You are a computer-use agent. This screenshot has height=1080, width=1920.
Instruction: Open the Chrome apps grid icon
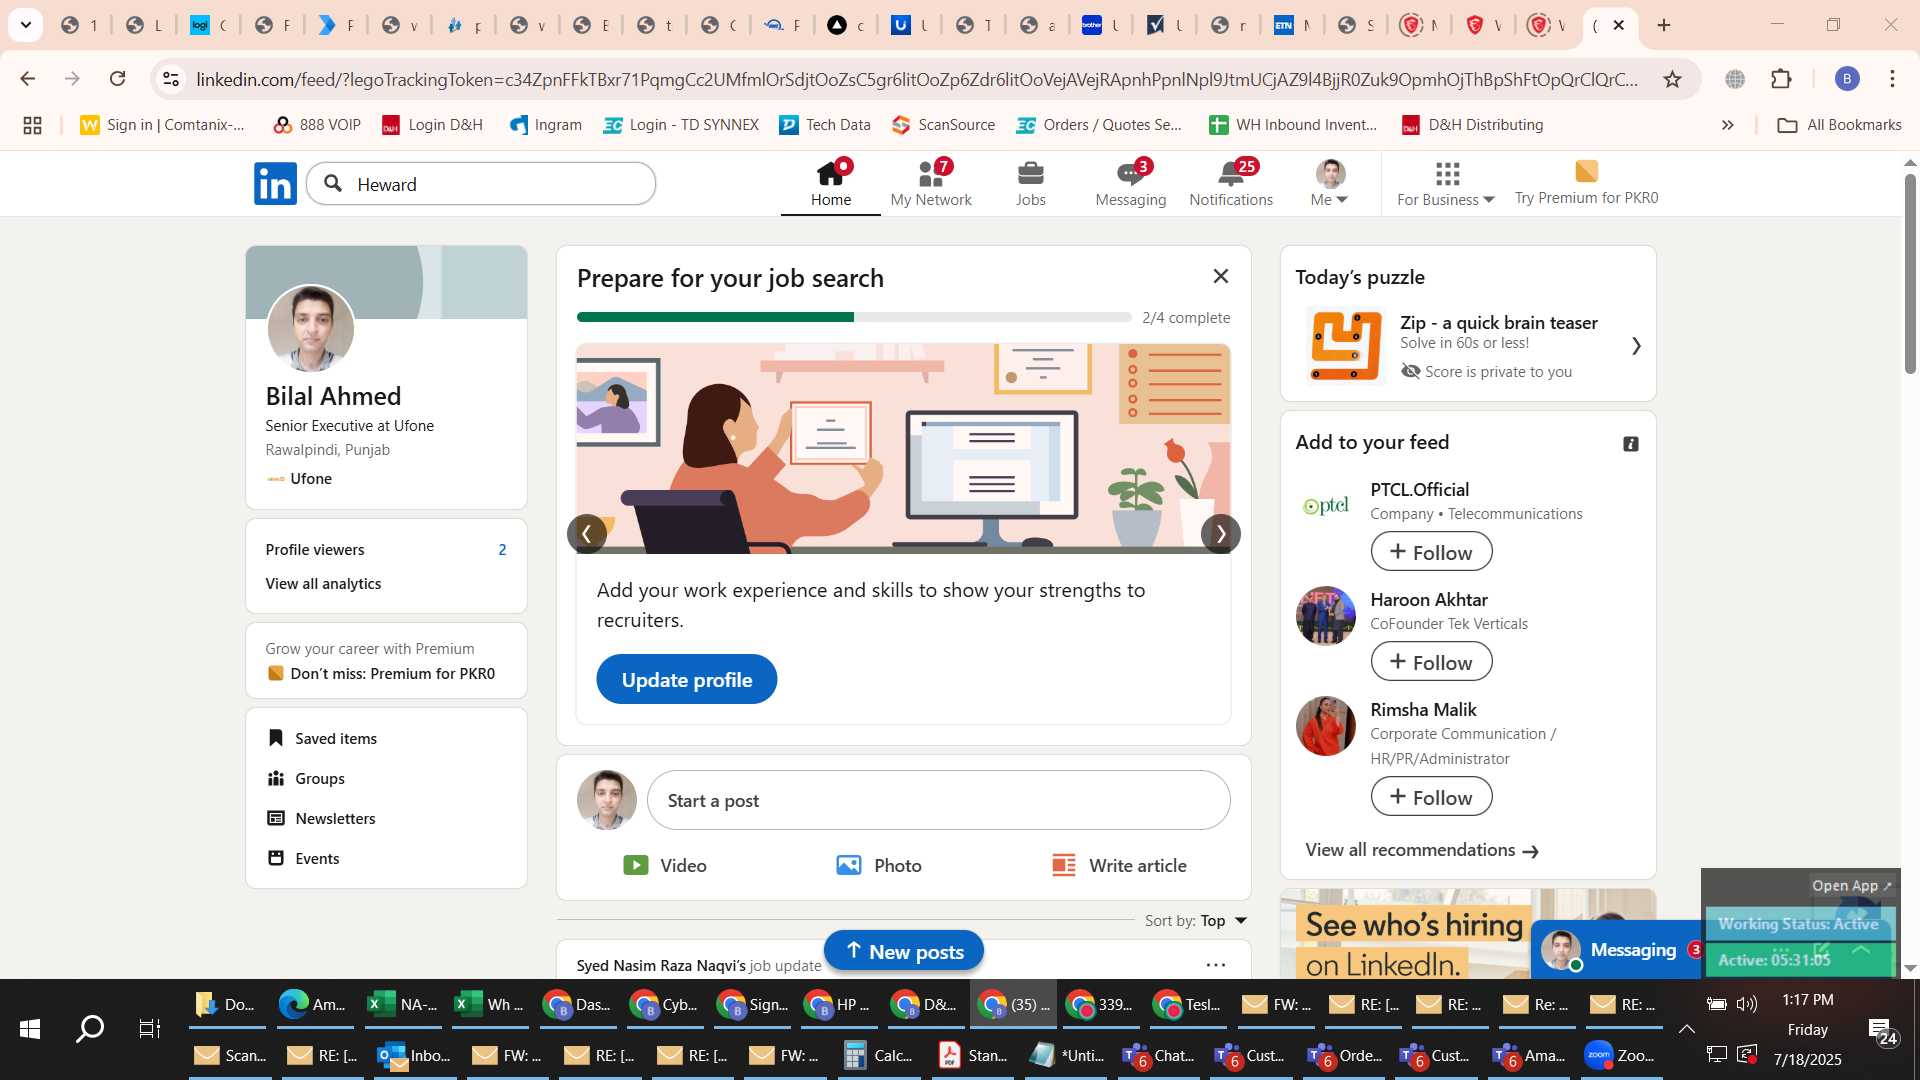click(x=32, y=125)
